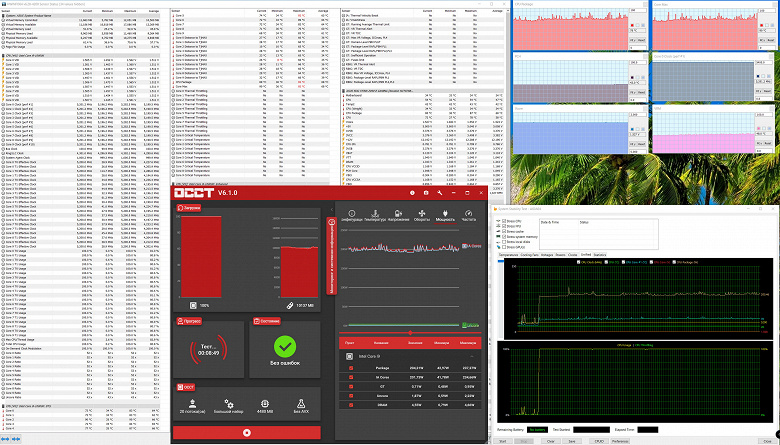Viewport: 780px width, 445px height.
Task: Toggle Stress FPU in AIDA64 stability test
Action: [x=504, y=226]
